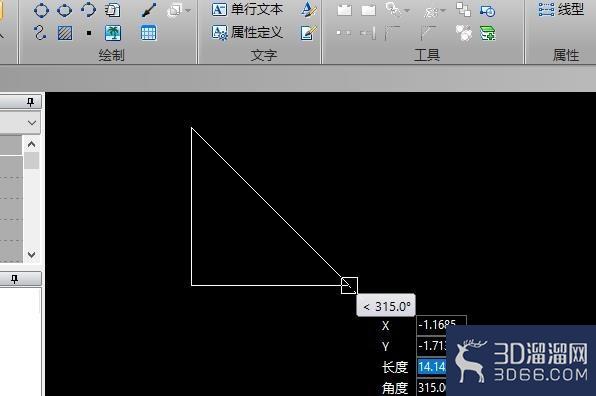Screen dimensions: 596x396
Task: Click the left panel scrollbar thumb
Action: click(x=32, y=160)
